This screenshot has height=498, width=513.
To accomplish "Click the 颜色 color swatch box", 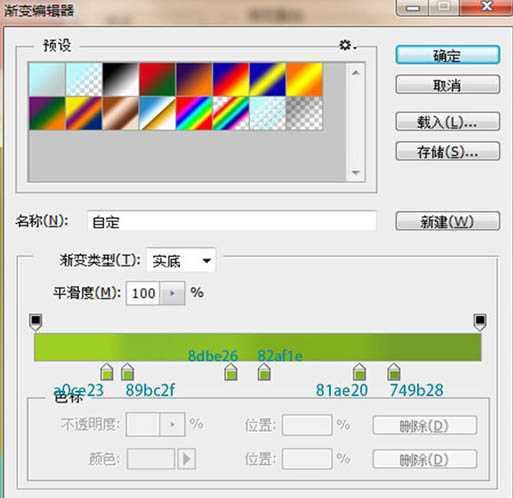I will point(151,459).
